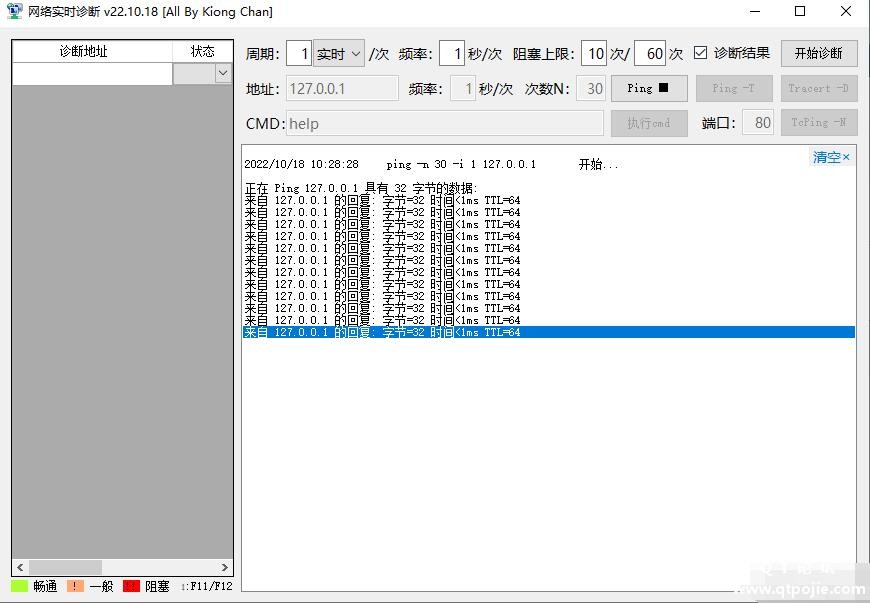
Task: Click the top 频率 seconds input field
Action: pyautogui.click(x=452, y=54)
